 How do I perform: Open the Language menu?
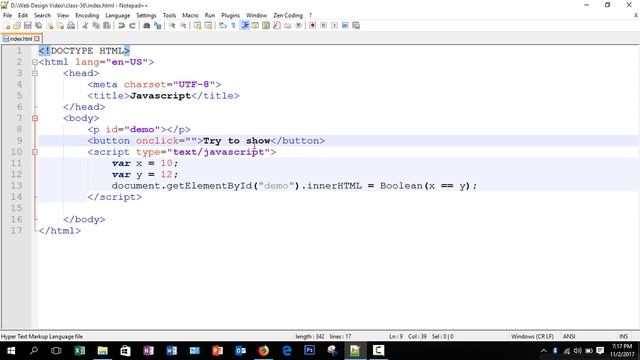click(x=118, y=16)
